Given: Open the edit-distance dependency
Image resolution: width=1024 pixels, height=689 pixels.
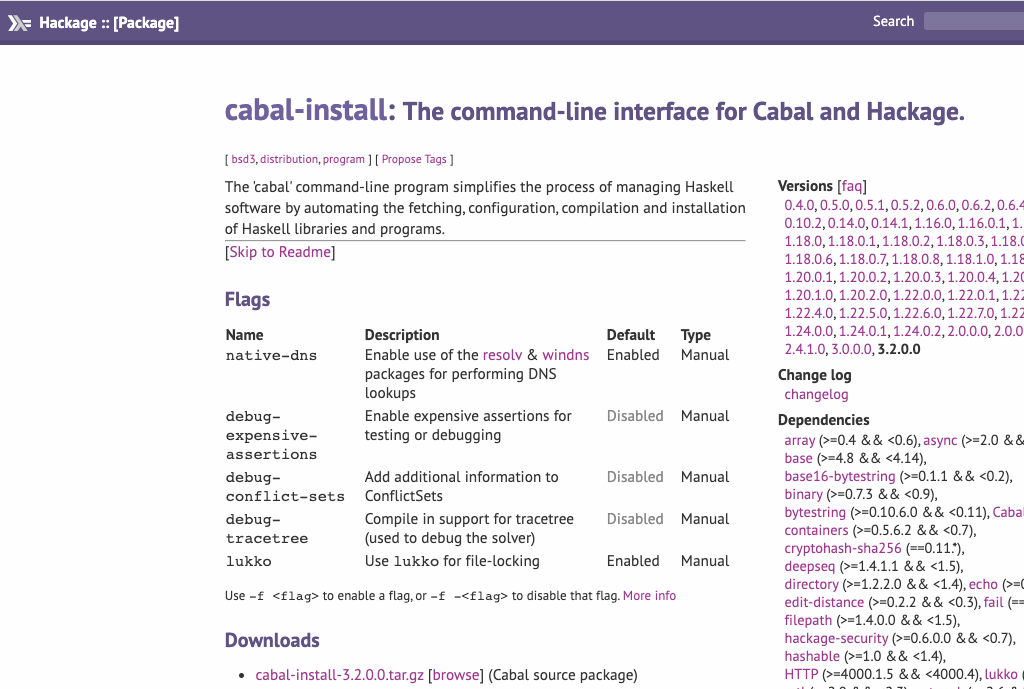Looking at the screenshot, I should coord(824,602).
